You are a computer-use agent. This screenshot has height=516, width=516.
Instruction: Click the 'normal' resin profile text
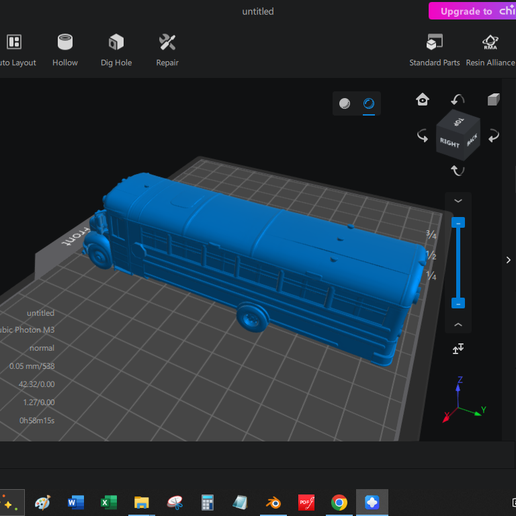pos(42,348)
